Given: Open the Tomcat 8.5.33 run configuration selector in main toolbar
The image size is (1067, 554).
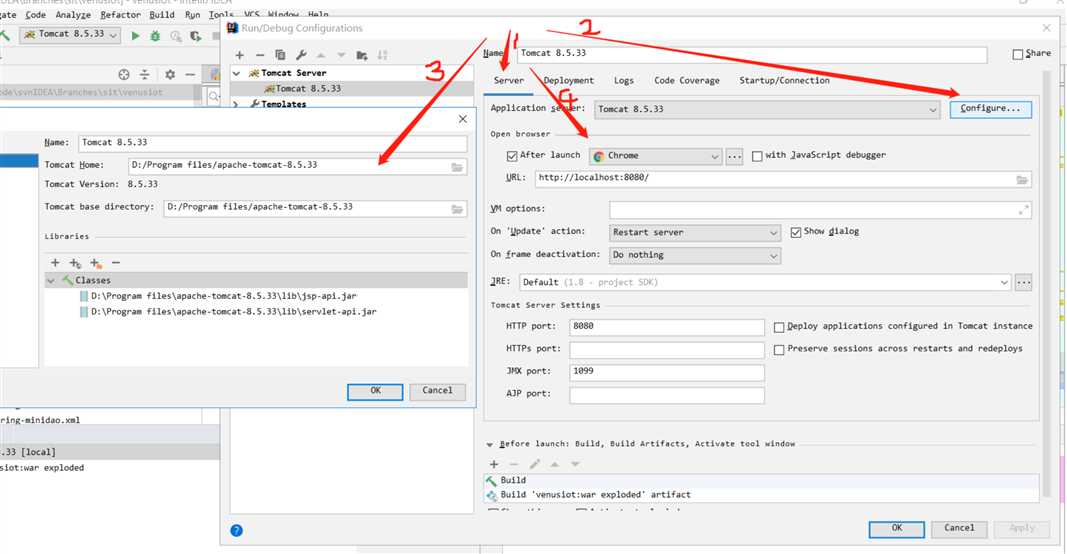Looking at the screenshot, I should [x=71, y=35].
